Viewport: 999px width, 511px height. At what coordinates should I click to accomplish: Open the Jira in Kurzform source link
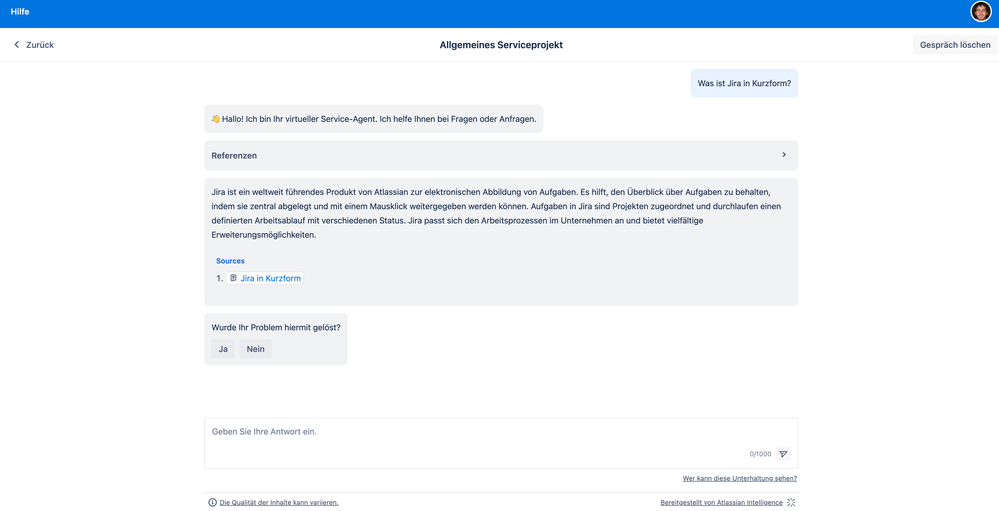[x=265, y=278]
